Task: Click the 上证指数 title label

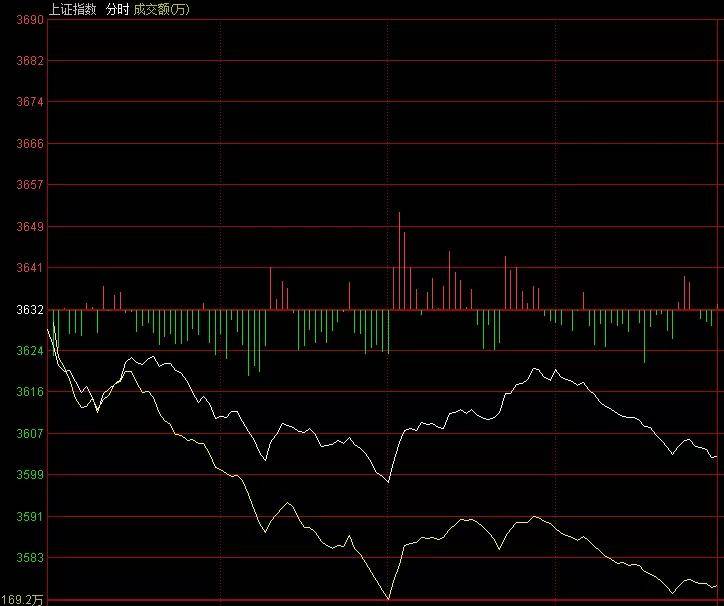Action: tap(72, 9)
